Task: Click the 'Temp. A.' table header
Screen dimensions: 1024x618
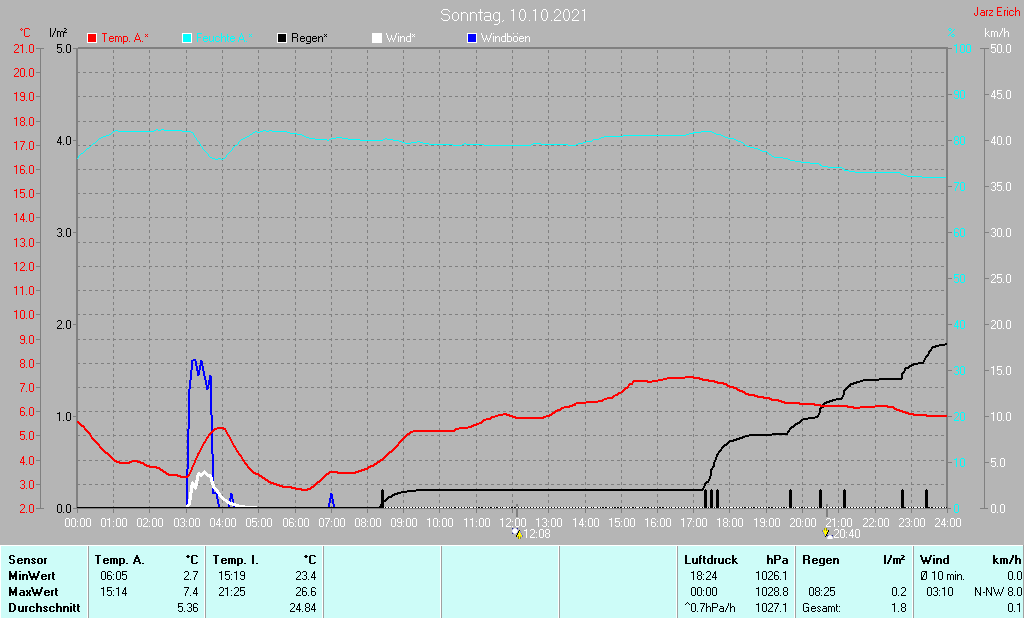Action: click(120, 560)
